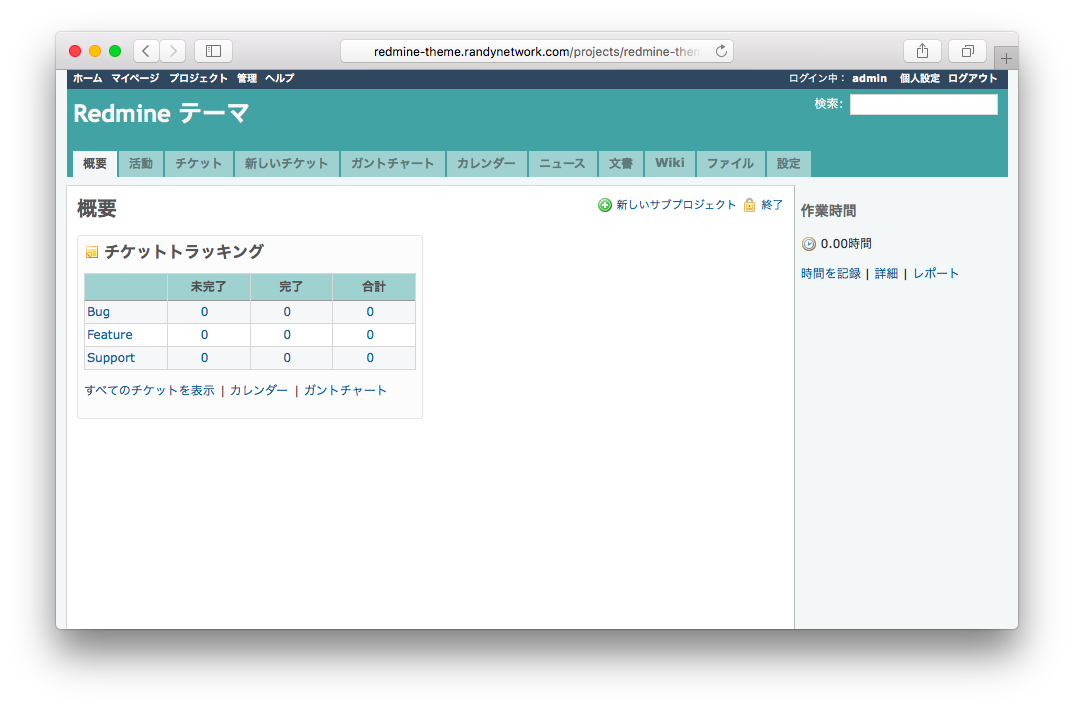Click the green plus new subproject icon
1074x709 pixels.
point(605,205)
